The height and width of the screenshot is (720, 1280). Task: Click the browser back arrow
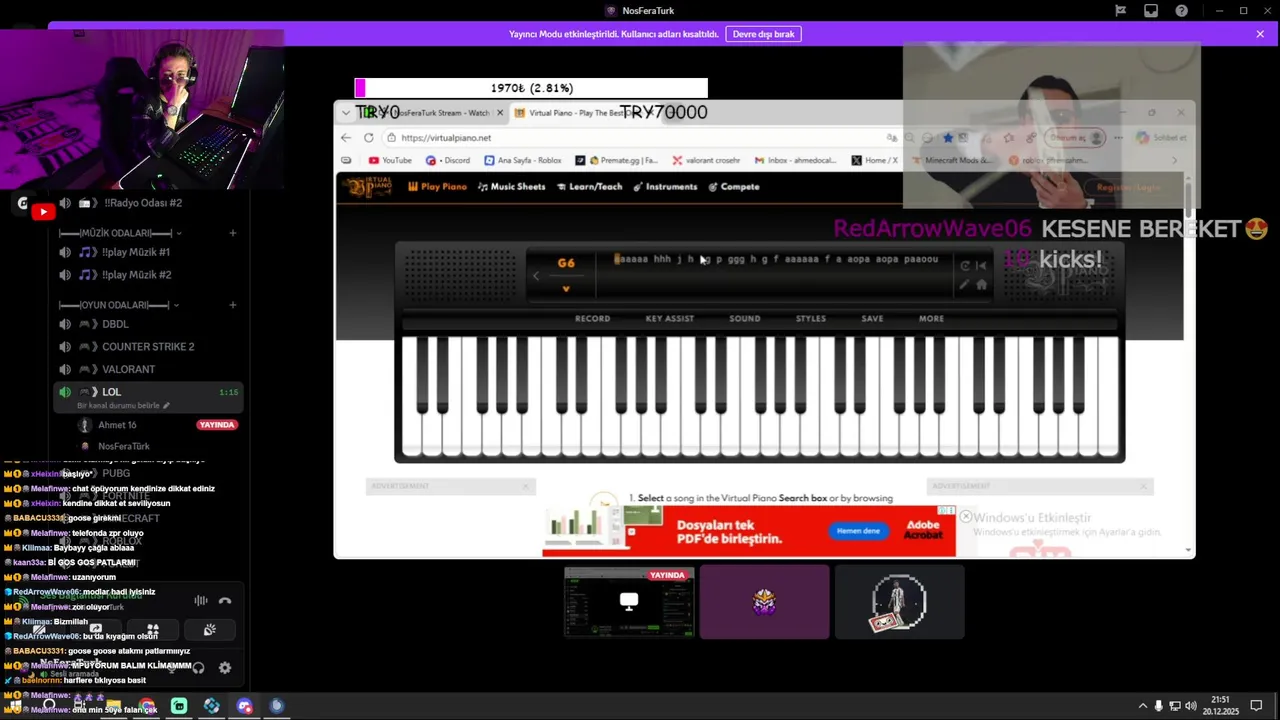click(346, 138)
